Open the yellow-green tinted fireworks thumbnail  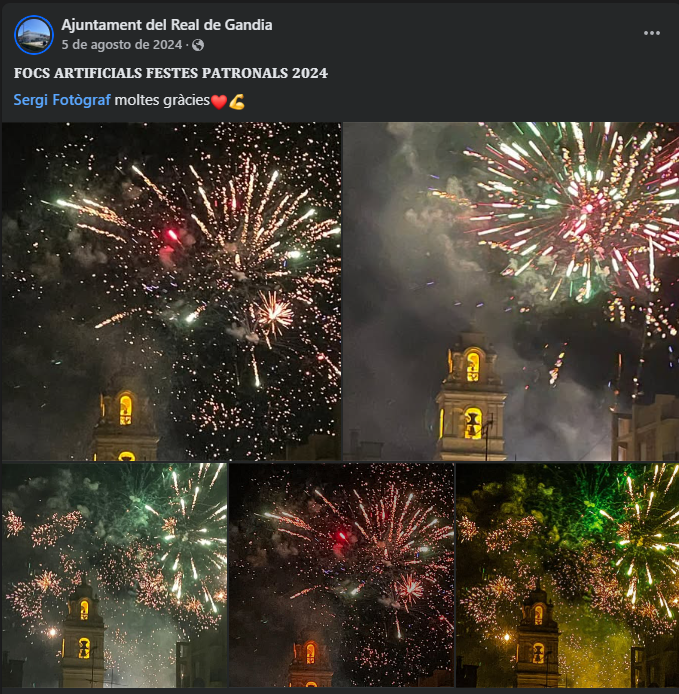pos(567,575)
